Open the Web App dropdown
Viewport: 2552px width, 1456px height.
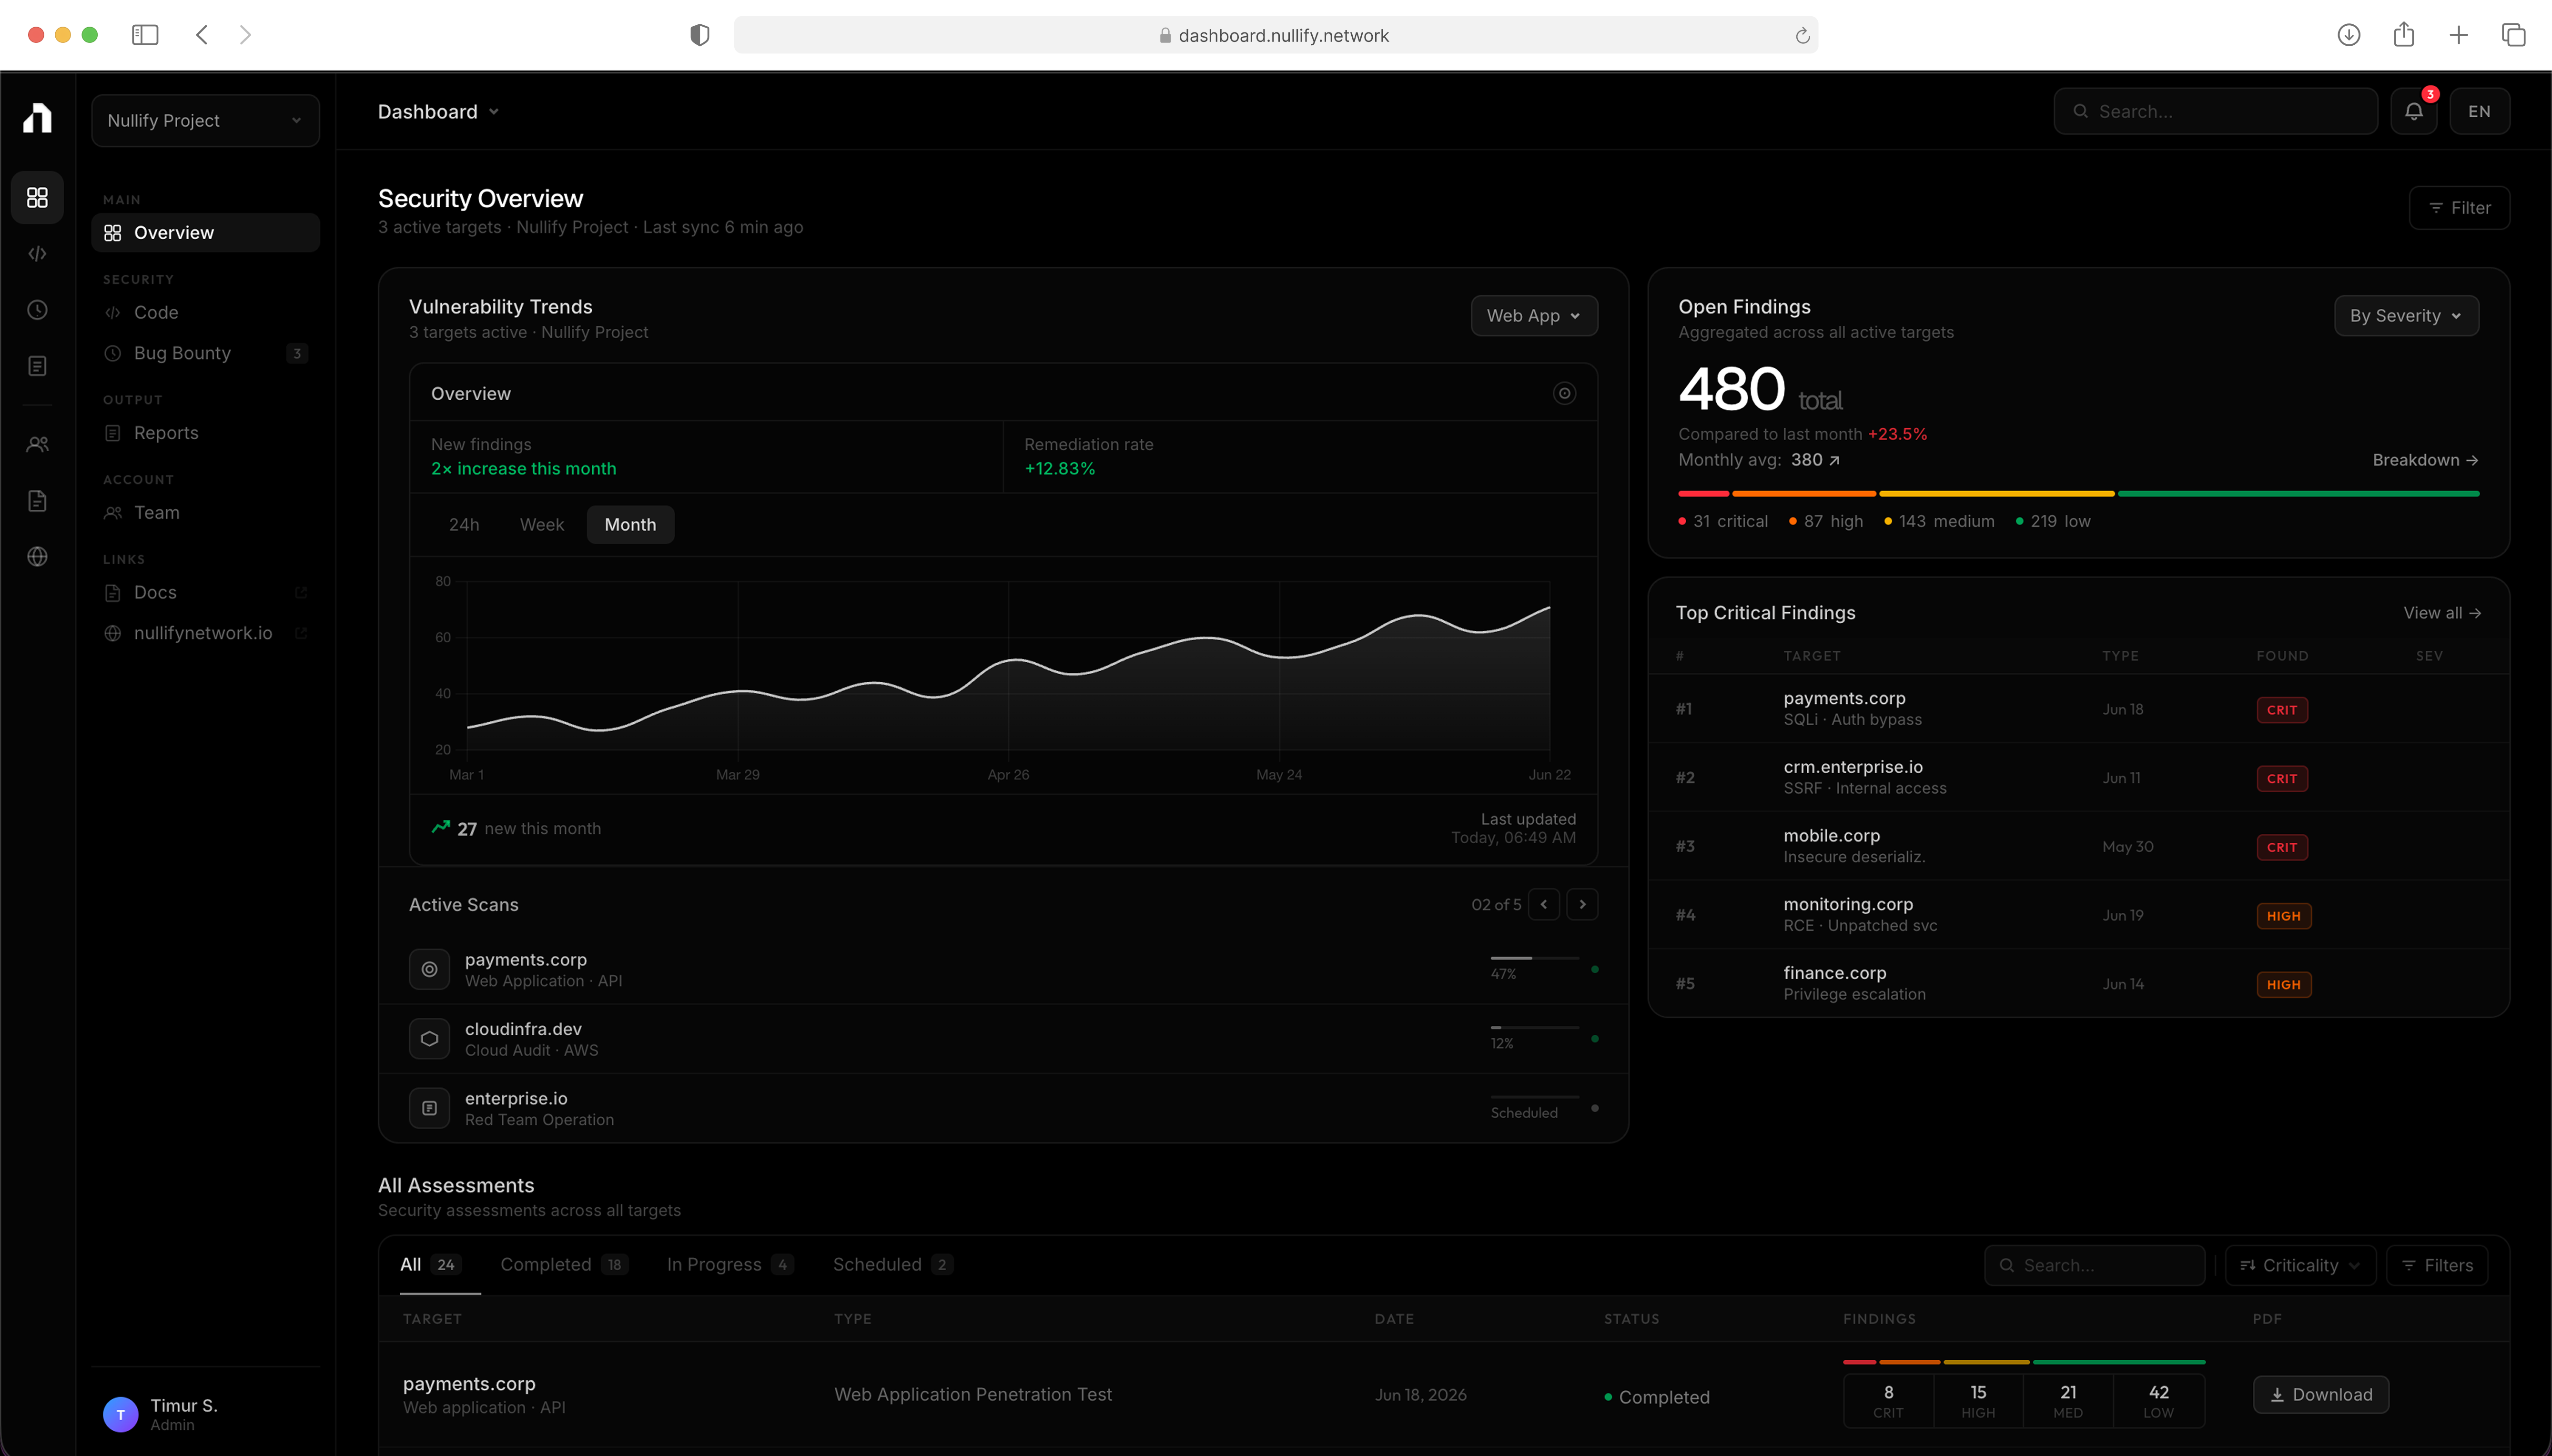coord(1534,316)
